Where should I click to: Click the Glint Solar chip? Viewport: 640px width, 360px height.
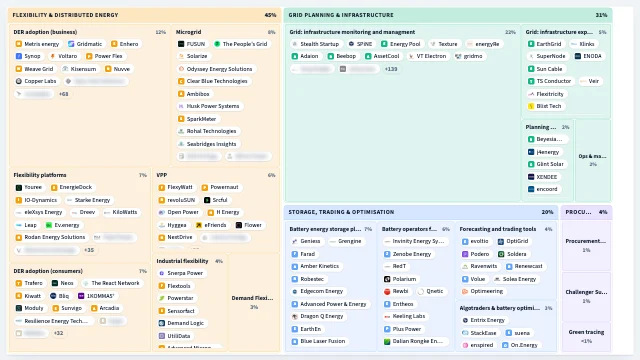[547, 164]
